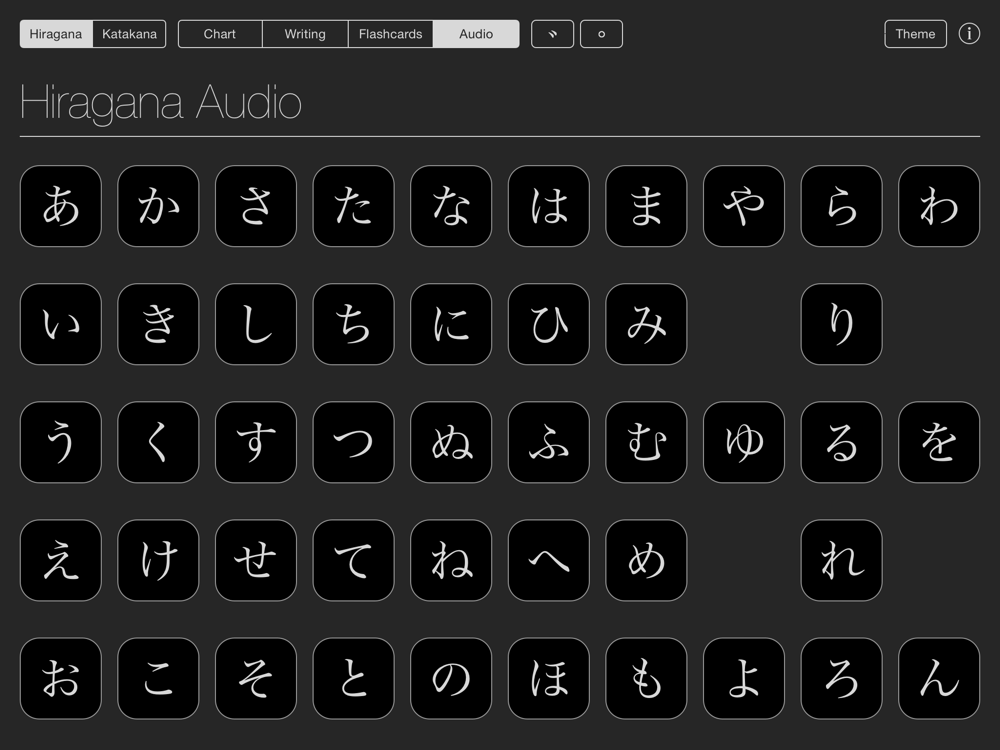The width and height of the screenshot is (1000, 750).
Task: Play audio for な (na)
Action: coord(451,206)
